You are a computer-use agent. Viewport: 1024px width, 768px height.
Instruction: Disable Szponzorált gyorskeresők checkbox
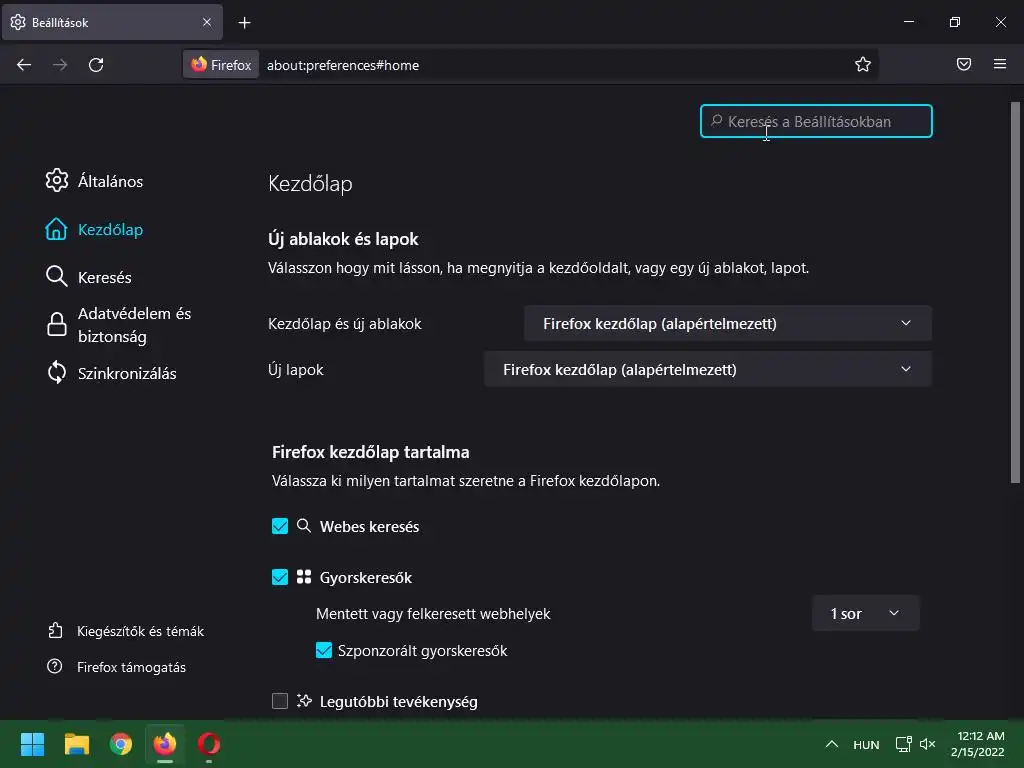pyautogui.click(x=324, y=650)
